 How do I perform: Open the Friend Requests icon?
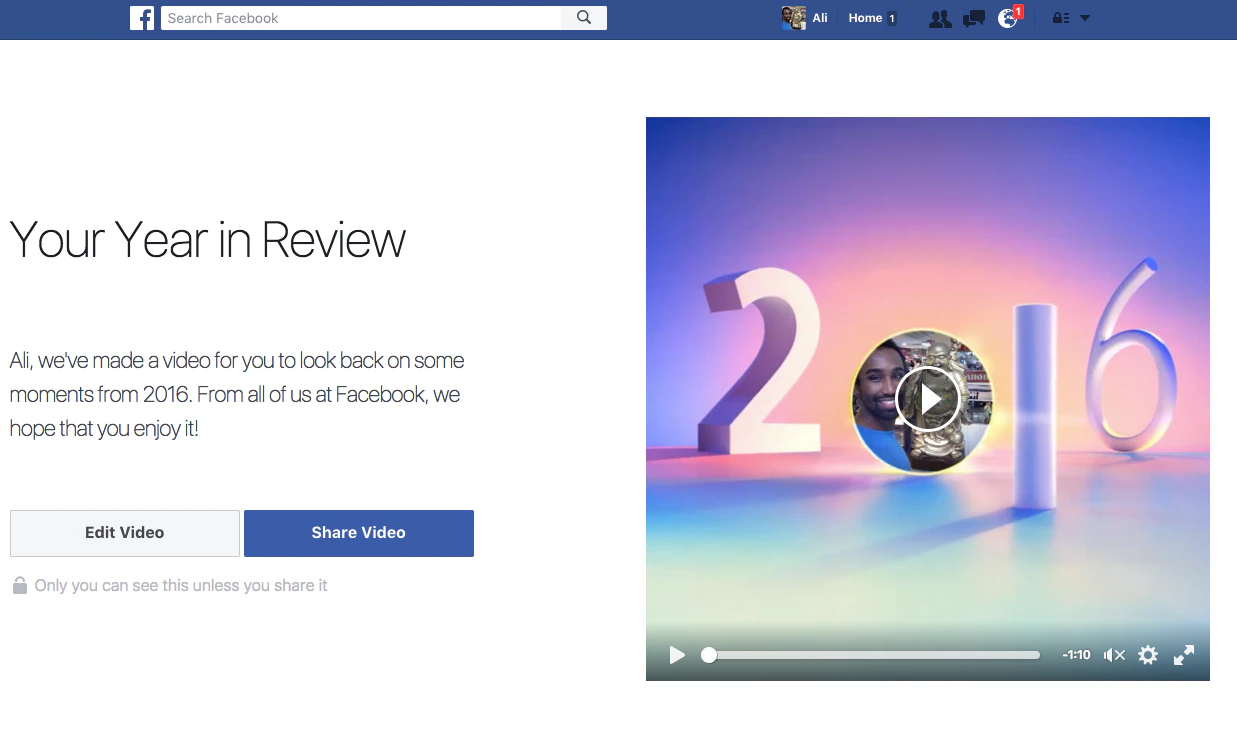pyautogui.click(x=939, y=17)
